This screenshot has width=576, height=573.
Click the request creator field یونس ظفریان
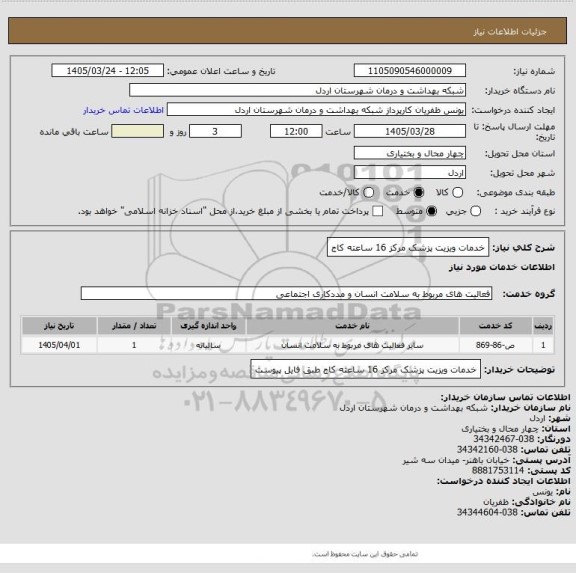pyautogui.click(x=316, y=110)
